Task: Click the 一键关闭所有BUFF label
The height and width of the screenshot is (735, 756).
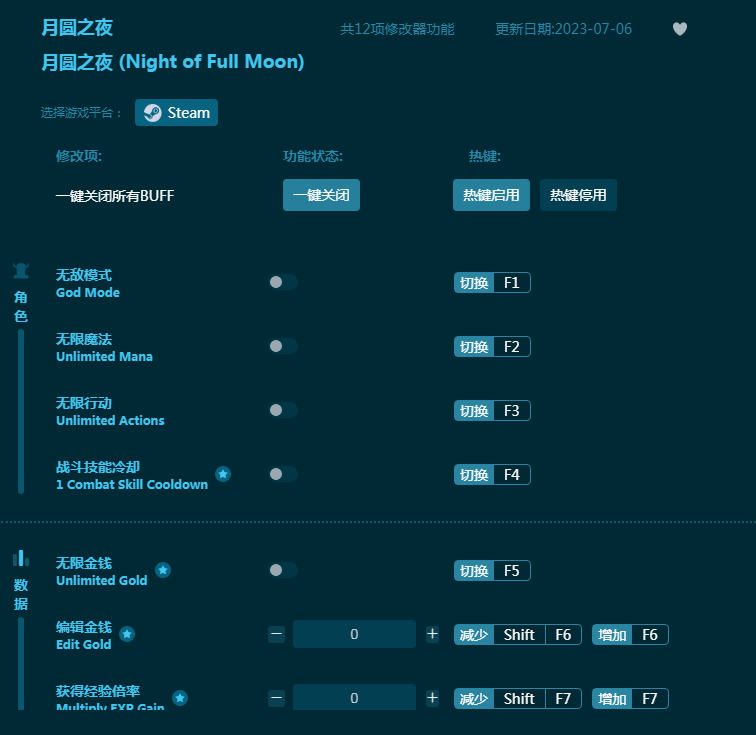Action: (x=115, y=196)
